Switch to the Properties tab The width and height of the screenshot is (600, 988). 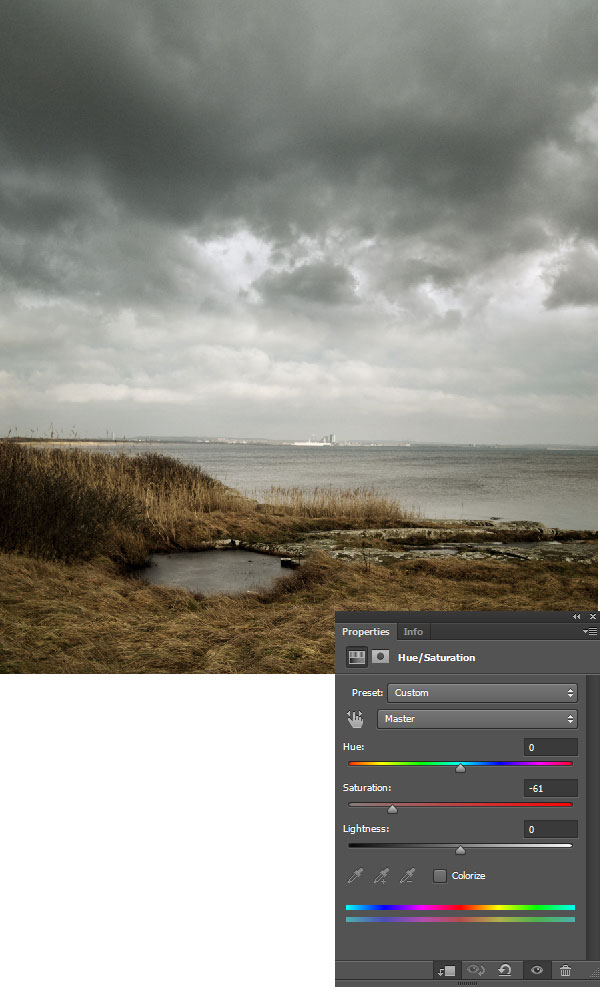(366, 631)
